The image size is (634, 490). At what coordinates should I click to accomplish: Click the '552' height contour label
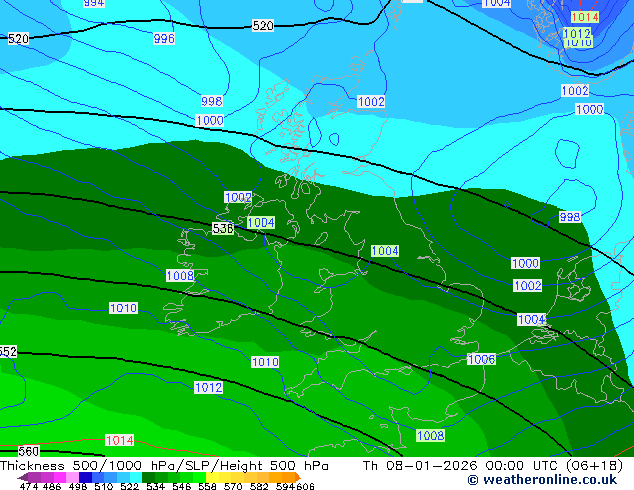point(8,351)
